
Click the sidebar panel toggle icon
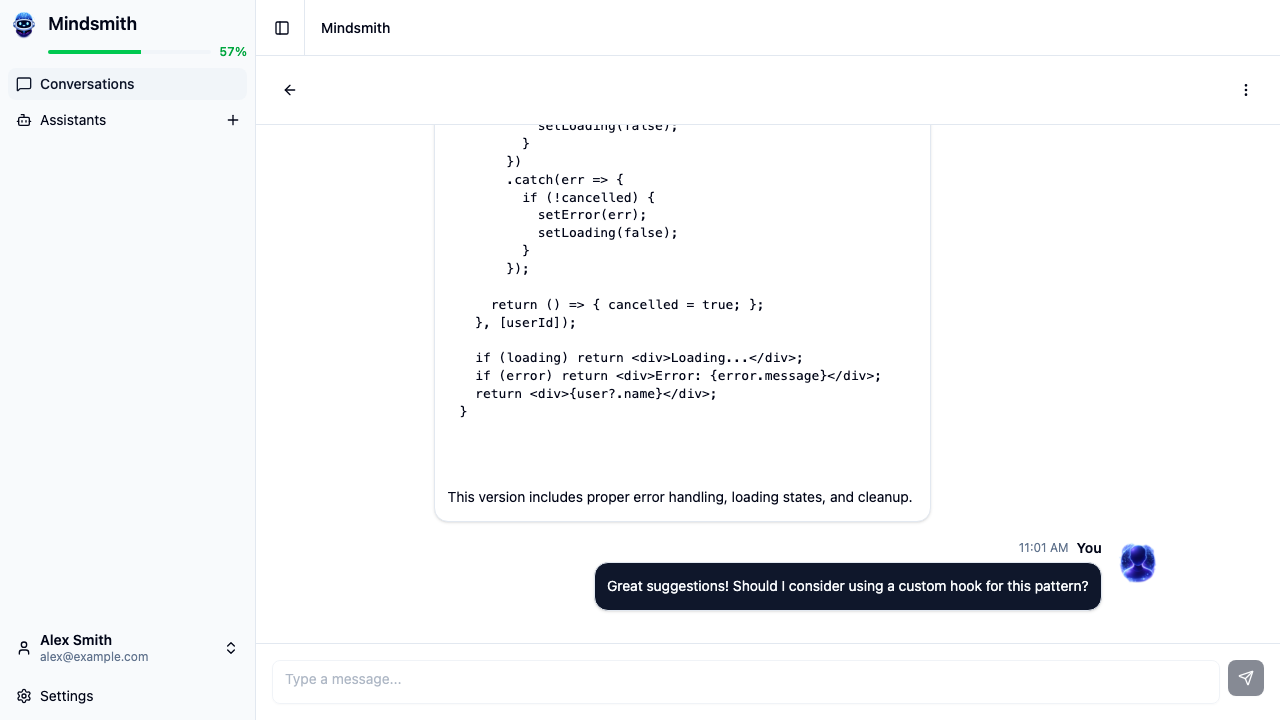coord(280,28)
